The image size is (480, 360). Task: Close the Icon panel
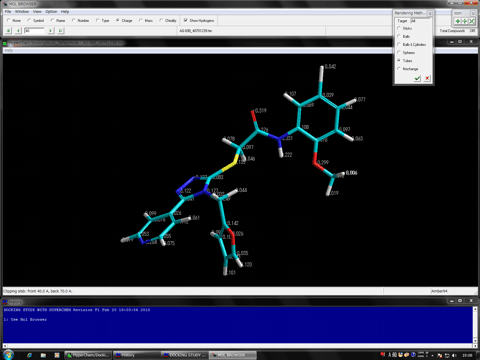click(473, 13)
